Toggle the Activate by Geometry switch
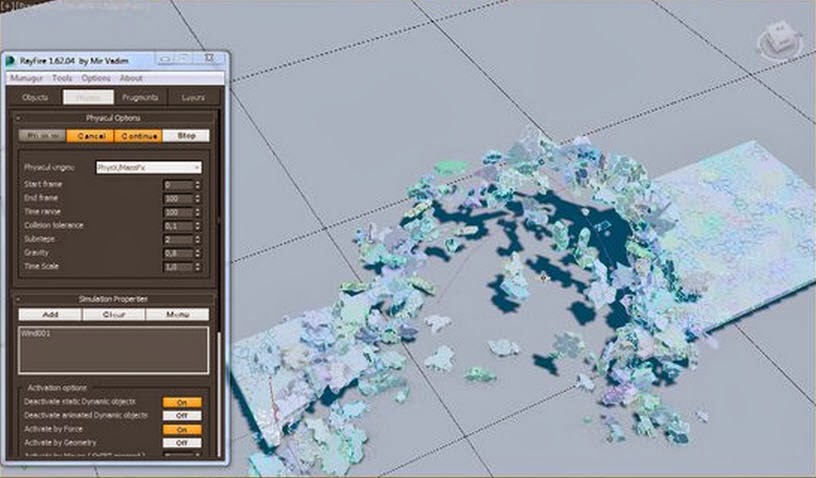Image resolution: width=816 pixels, height=478 pixels. click(182, 443)
